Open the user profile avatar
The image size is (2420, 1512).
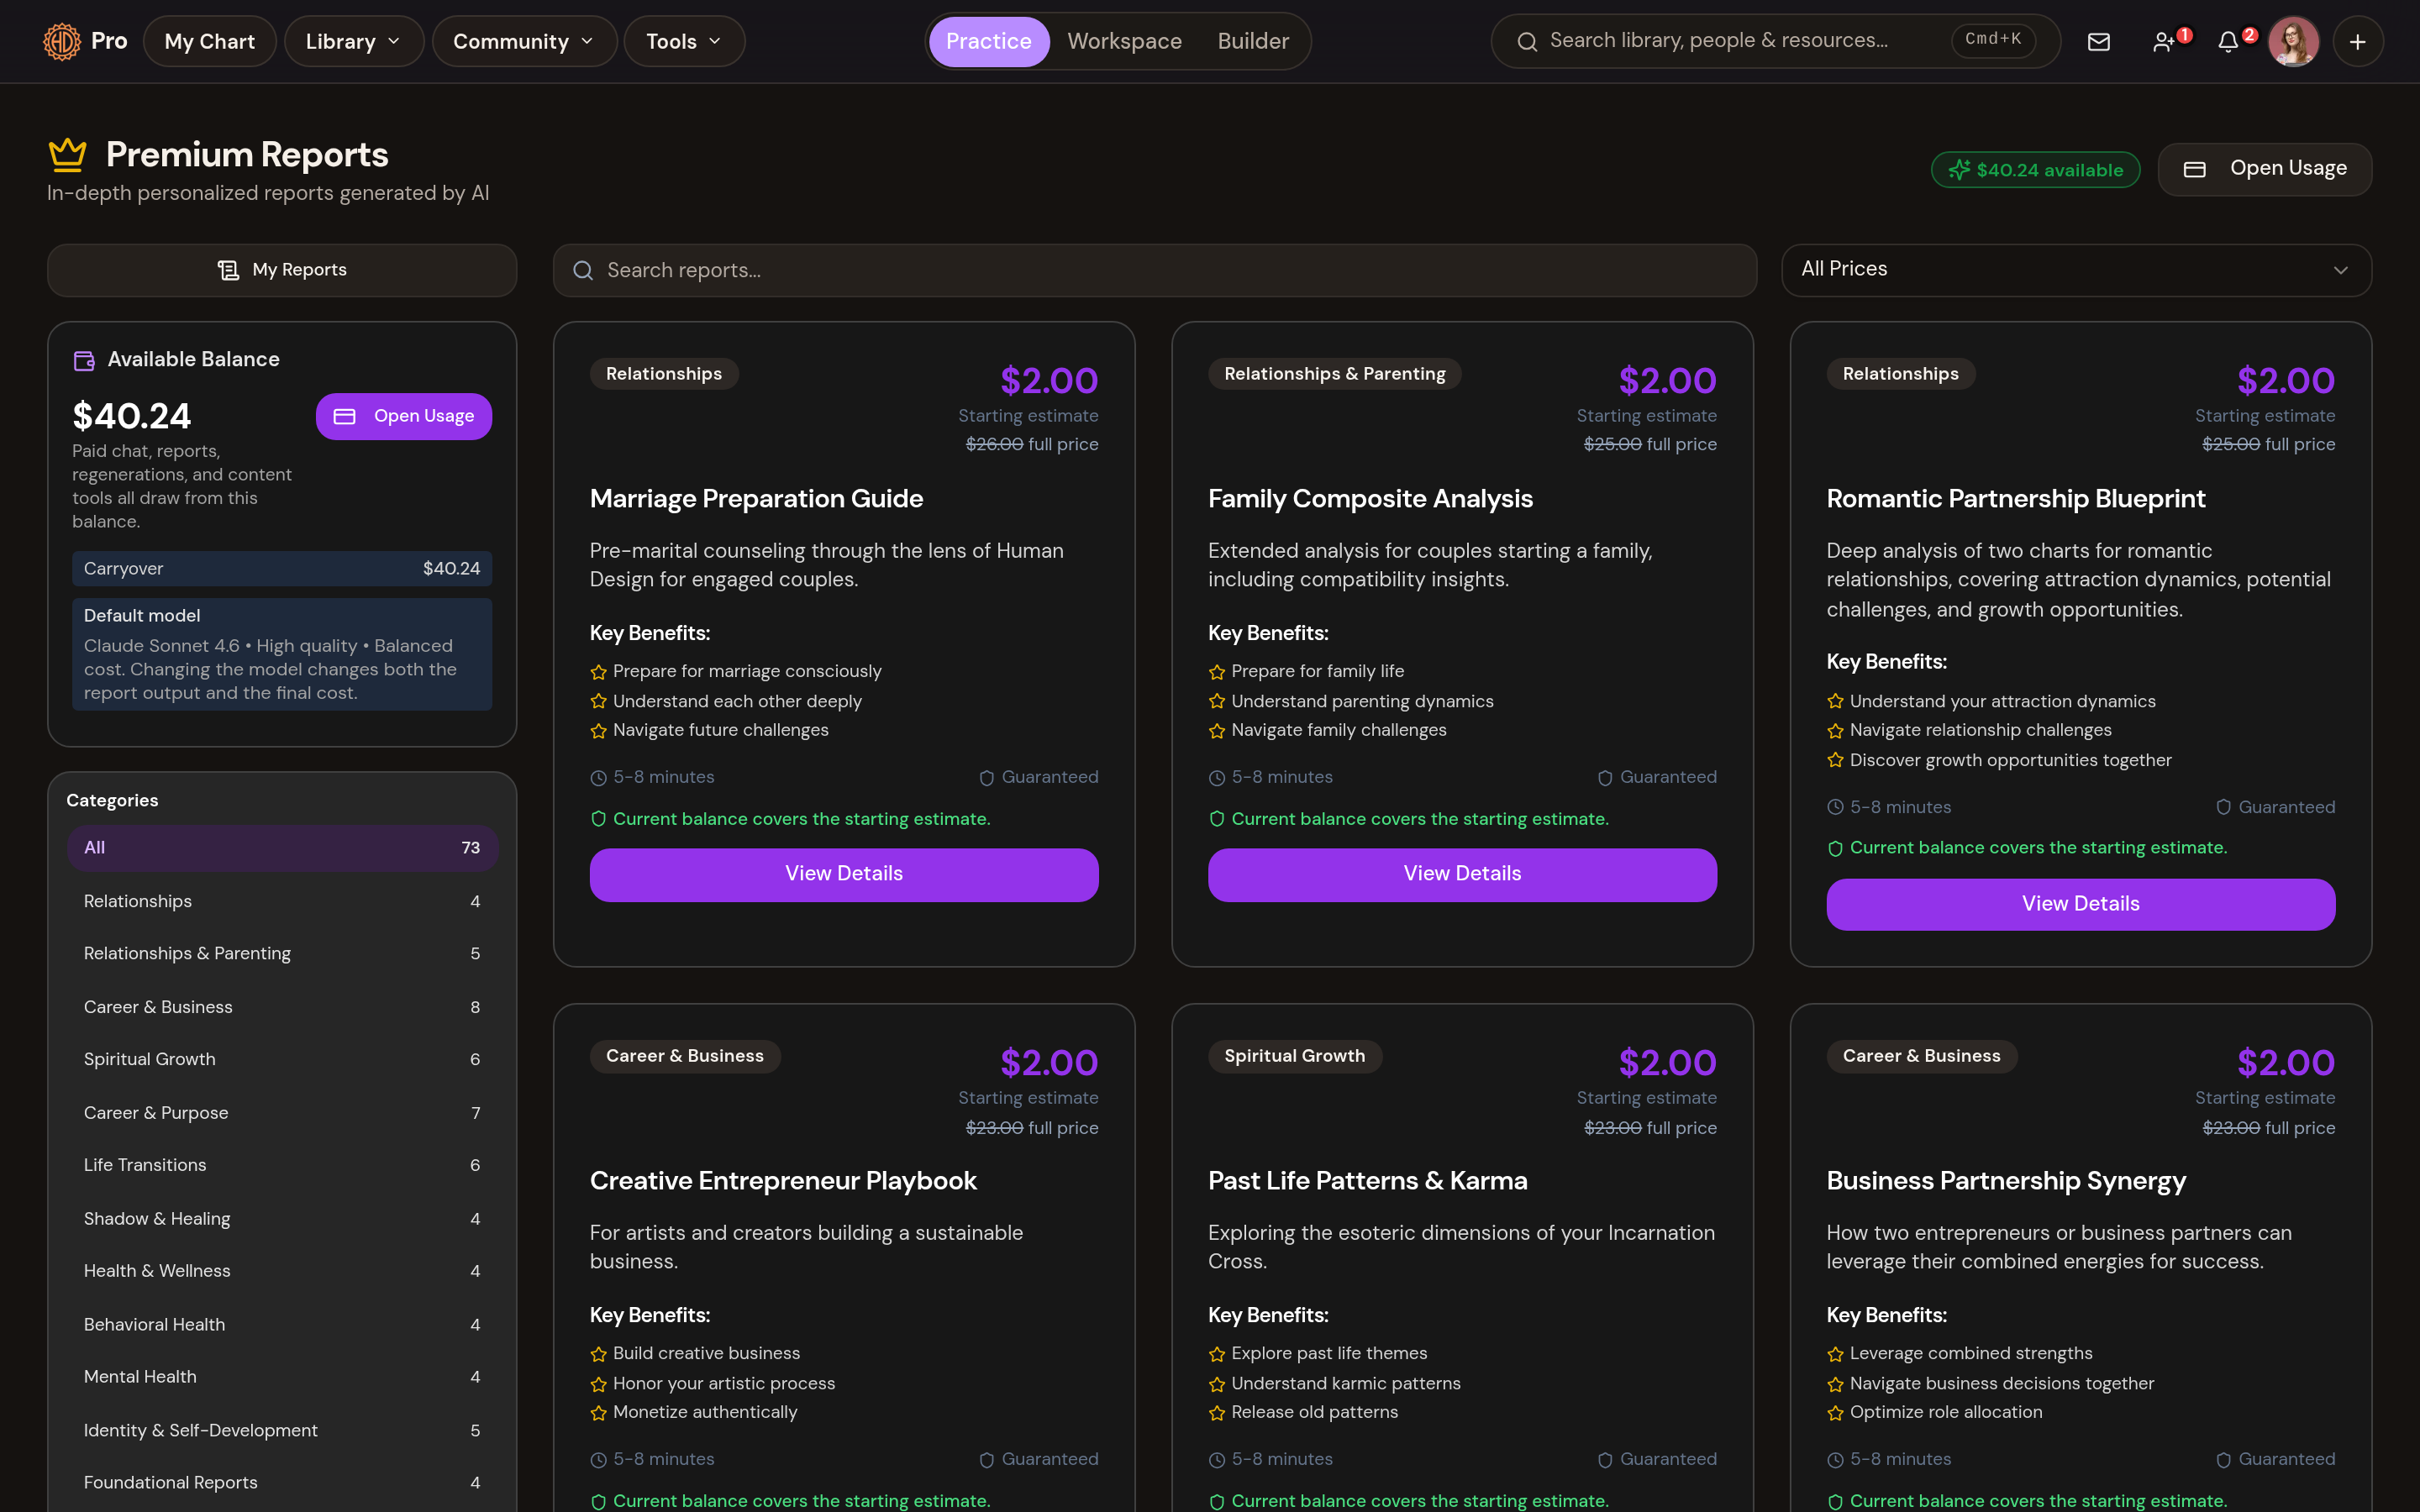point(2293,41)
